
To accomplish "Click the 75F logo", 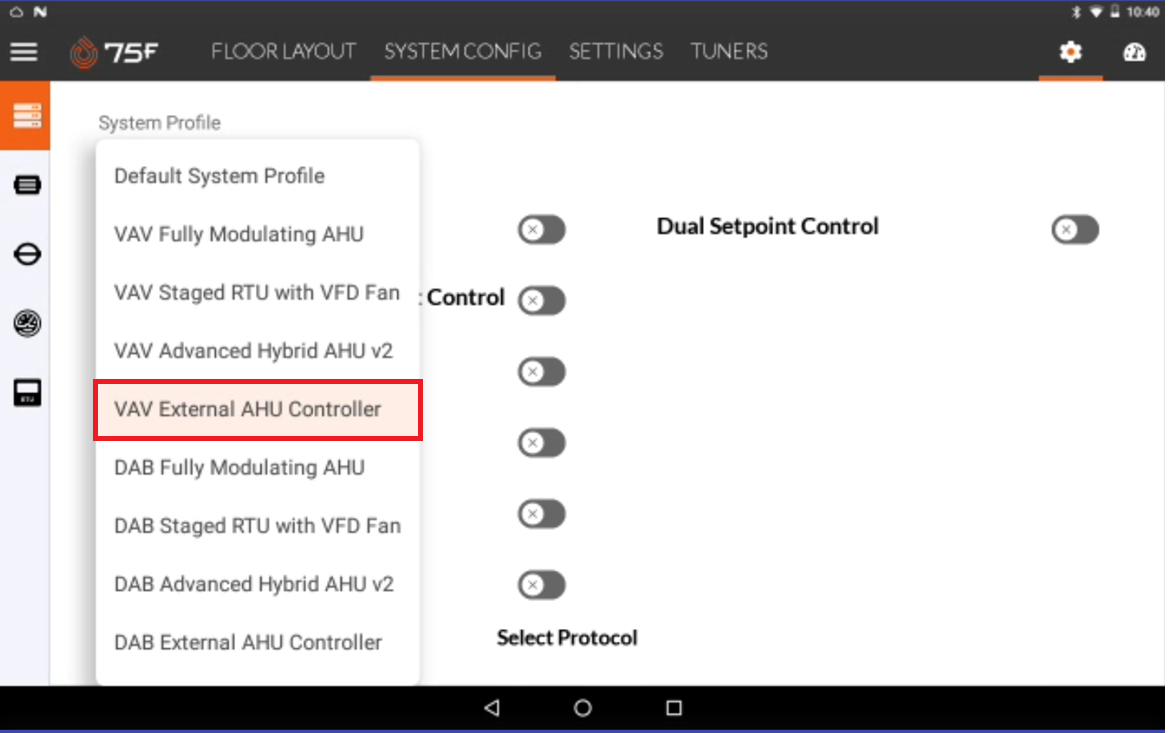I will 114,52.
